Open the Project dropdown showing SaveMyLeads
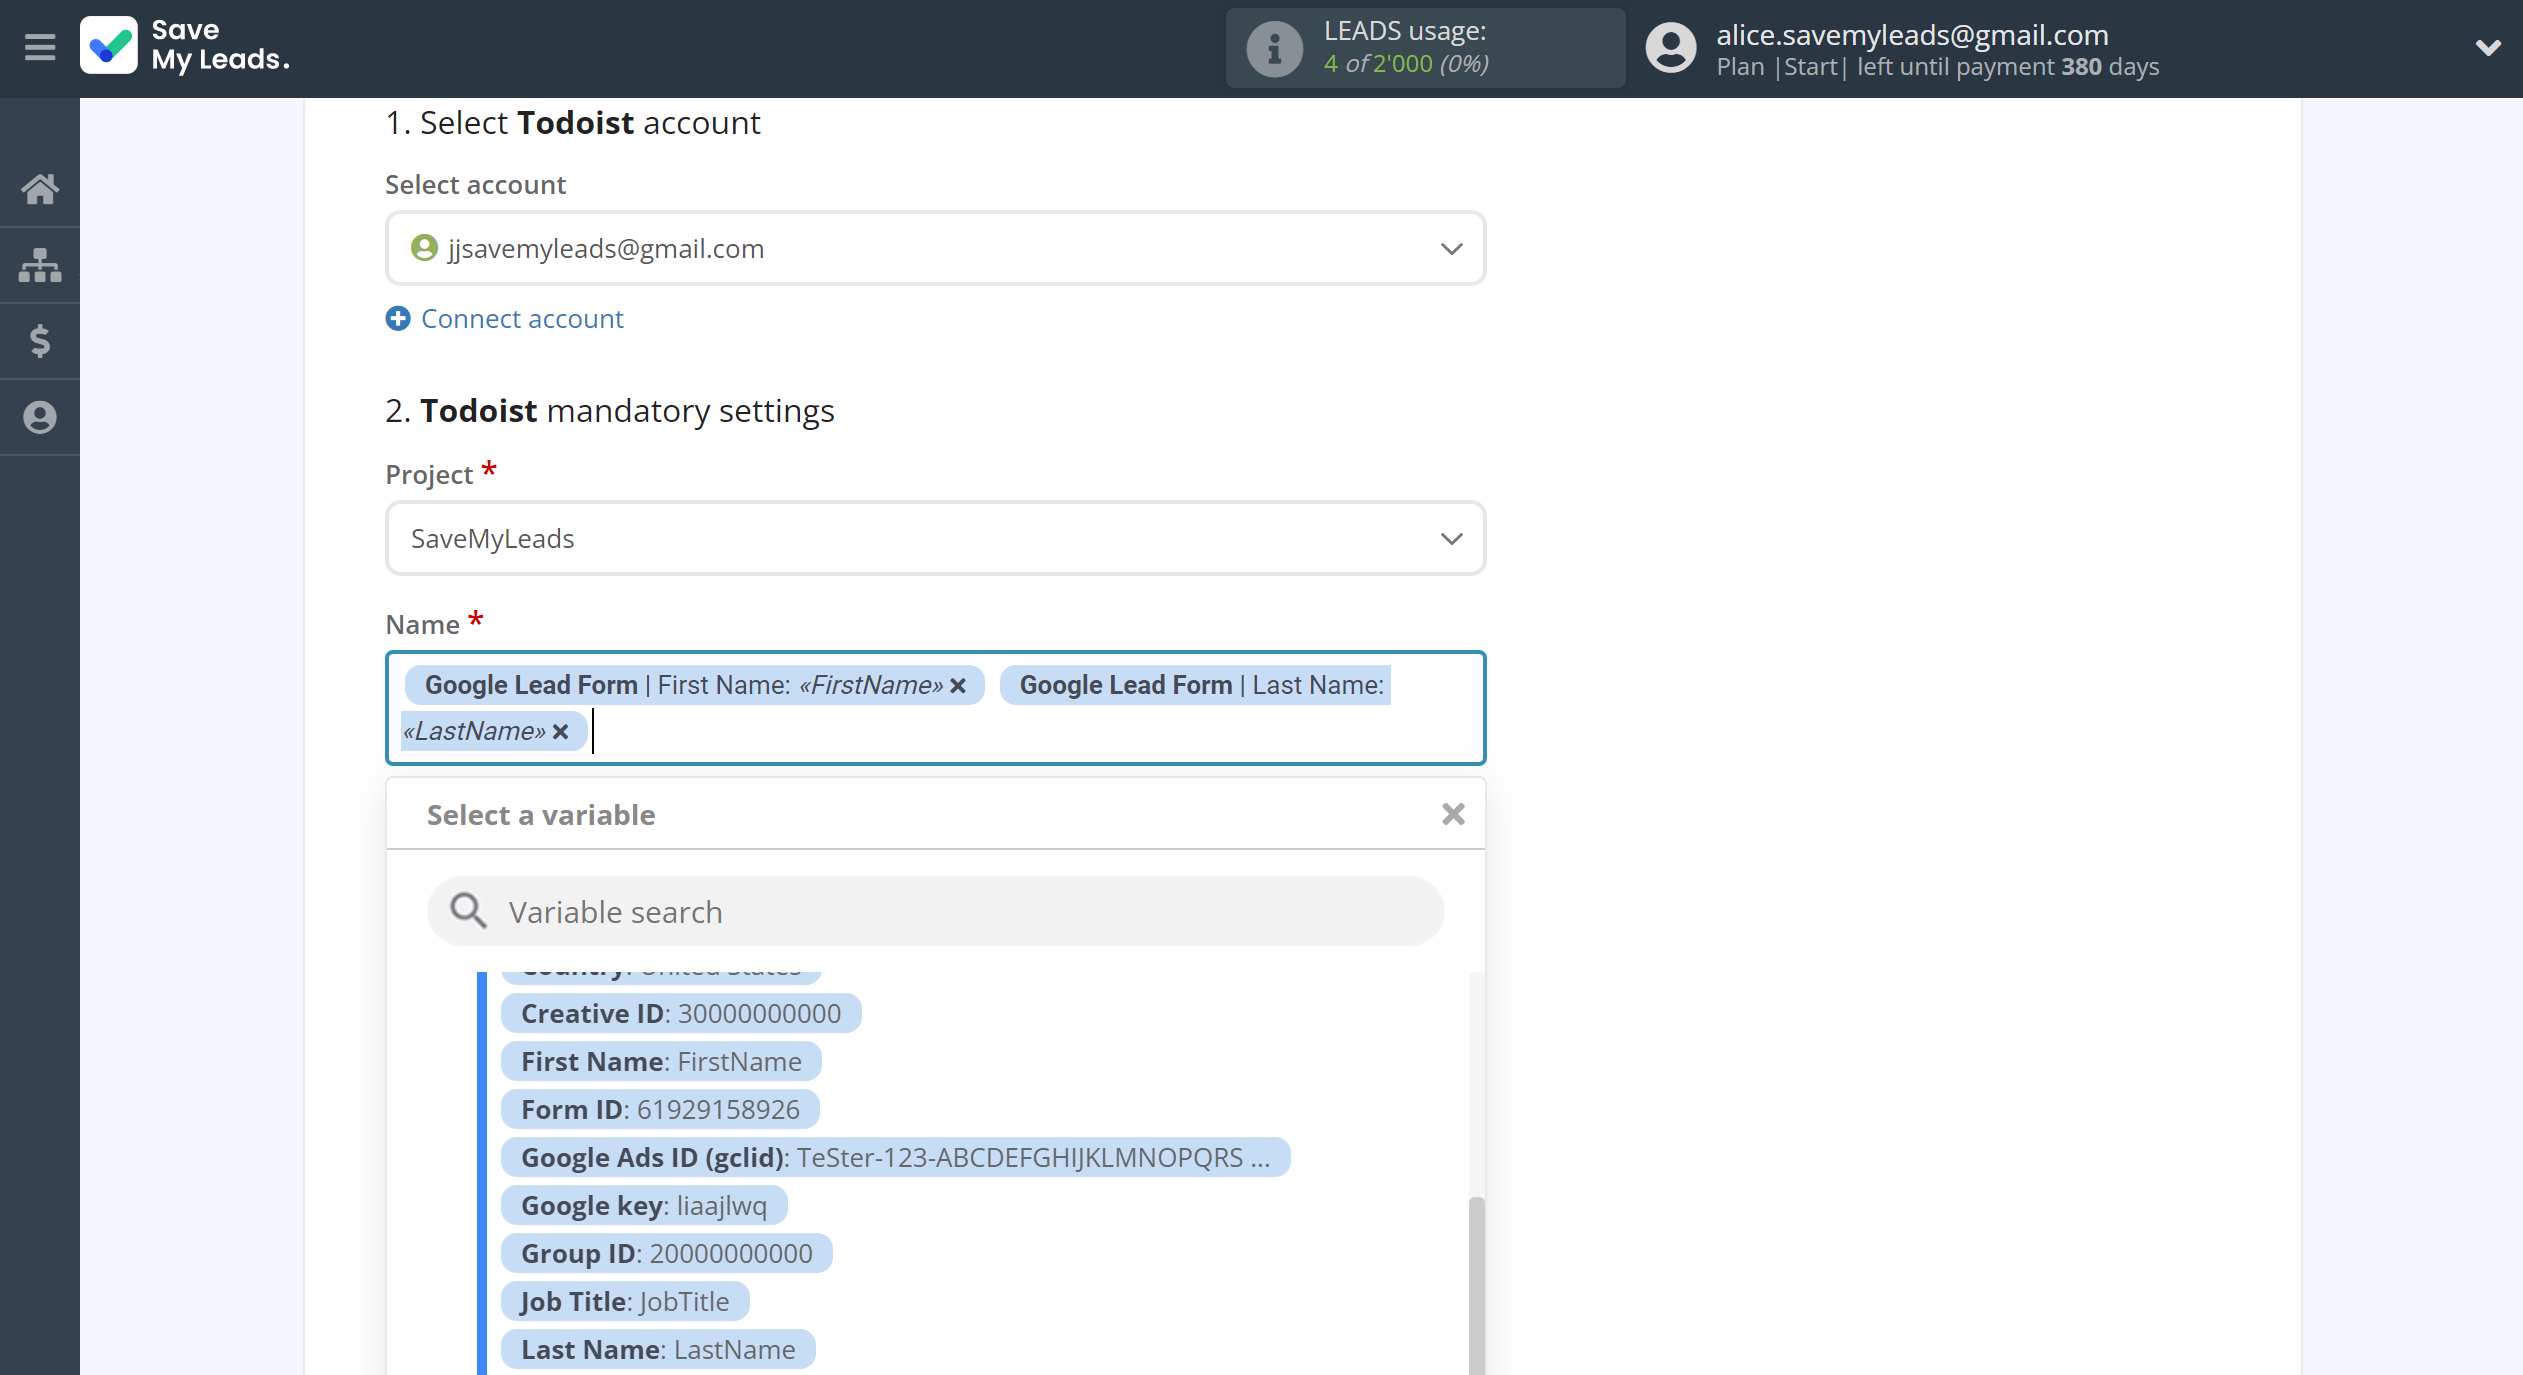 [x=935, y=538]
